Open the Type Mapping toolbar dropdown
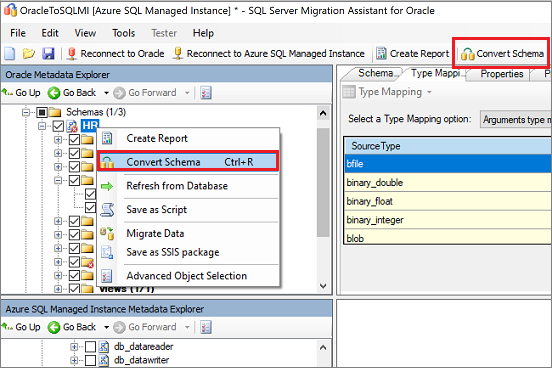The height and width of the screenshot is (368, 552). click(429, 92)
